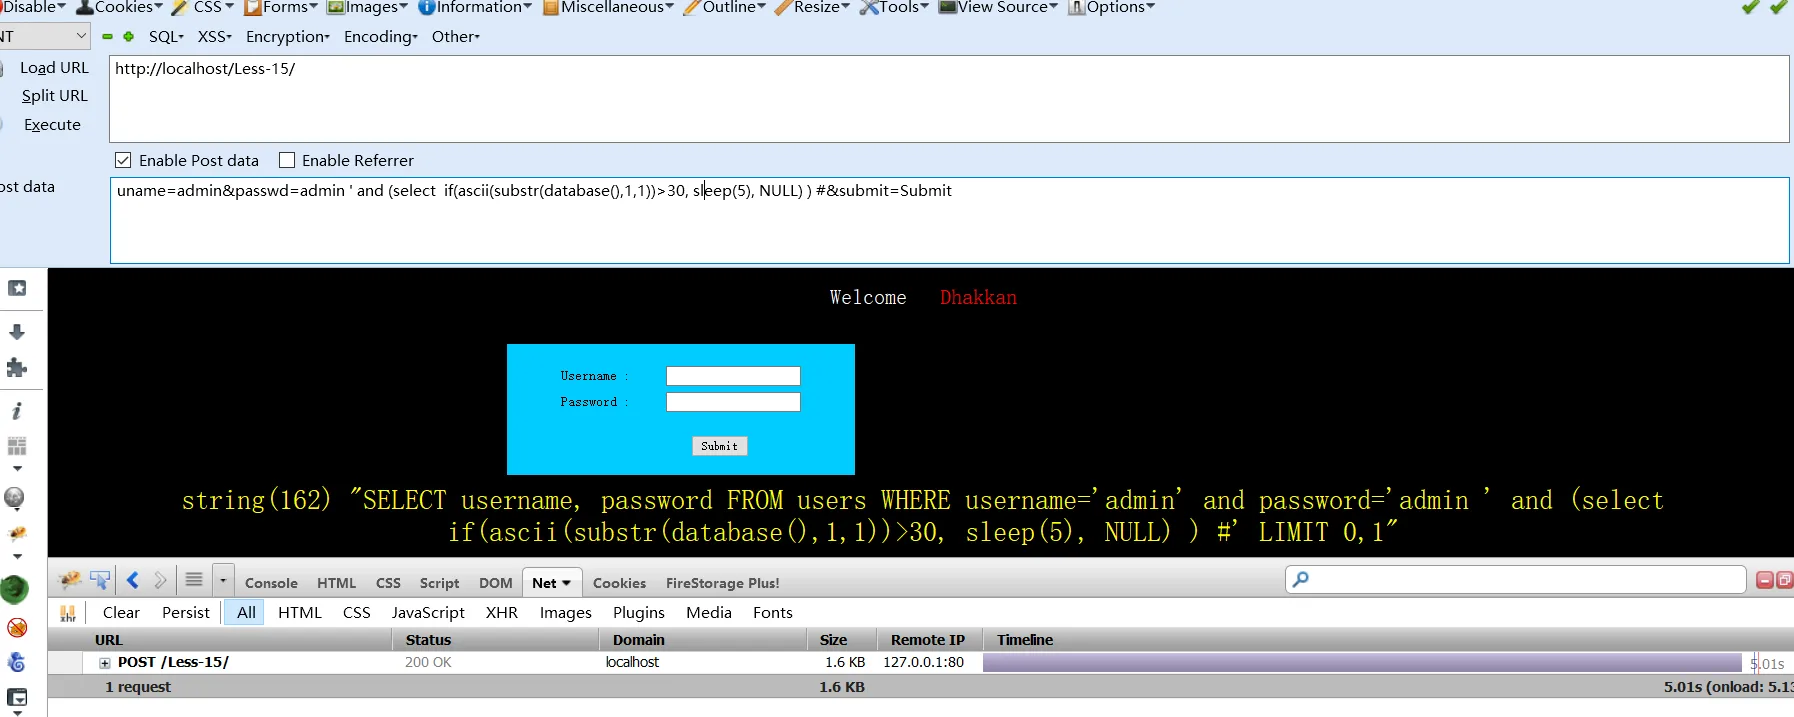Click the green globe icon in sidebar
1794x717 pixels.
[x=14, y=590]
